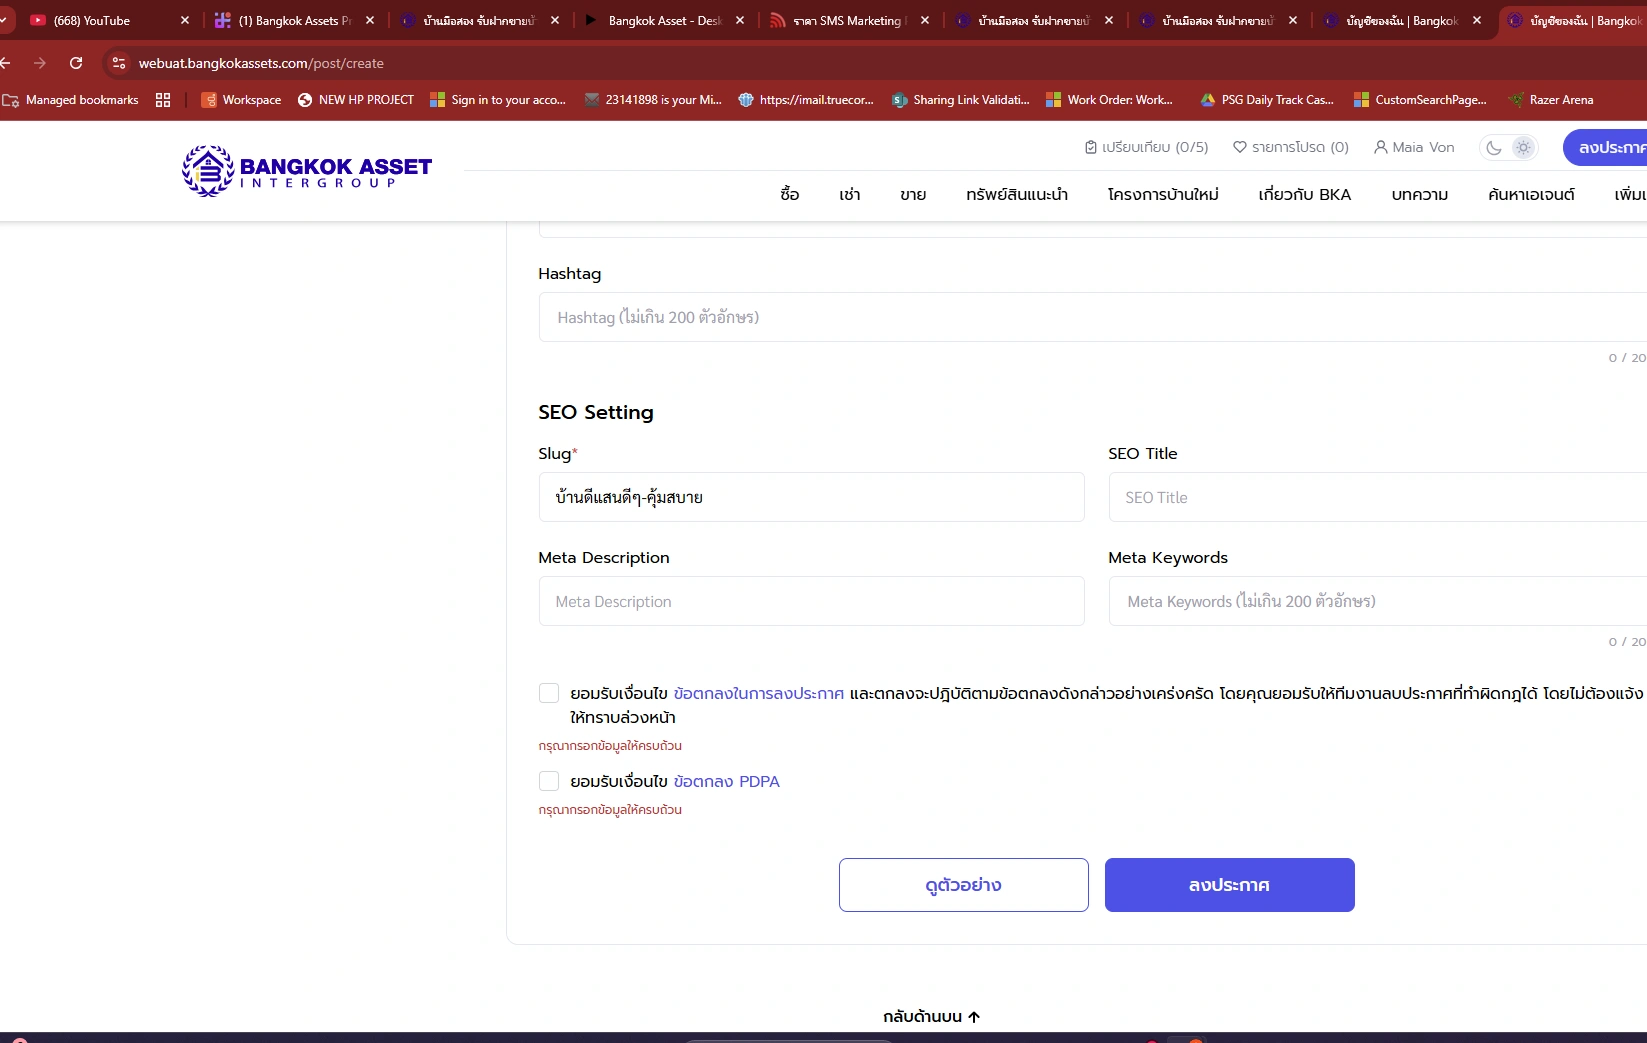Open favorites รายการโปรด (0)
Screen dimensions: 1647x1043
tap(1291, 147)
